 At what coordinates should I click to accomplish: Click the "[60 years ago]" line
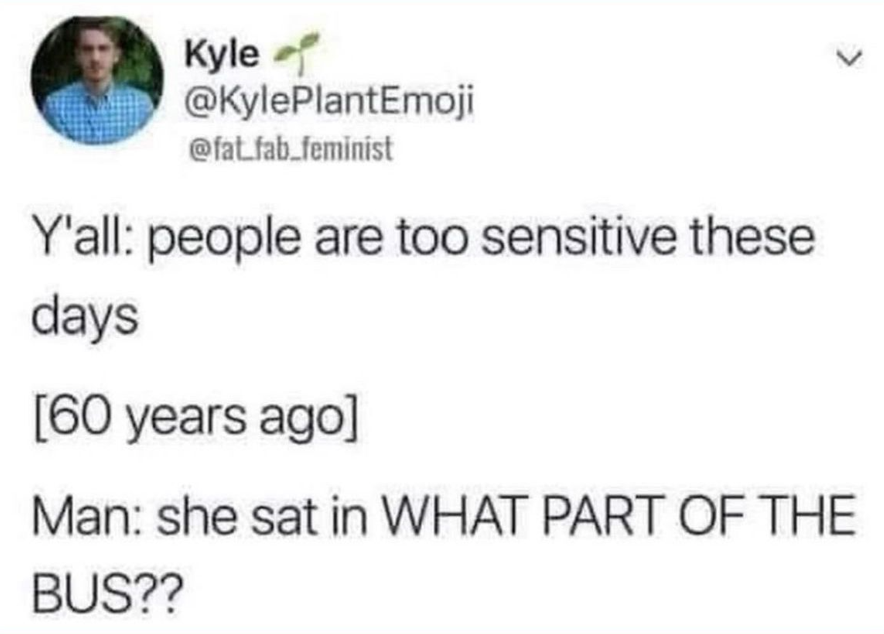pyautogui.click(x=195, y=419)
